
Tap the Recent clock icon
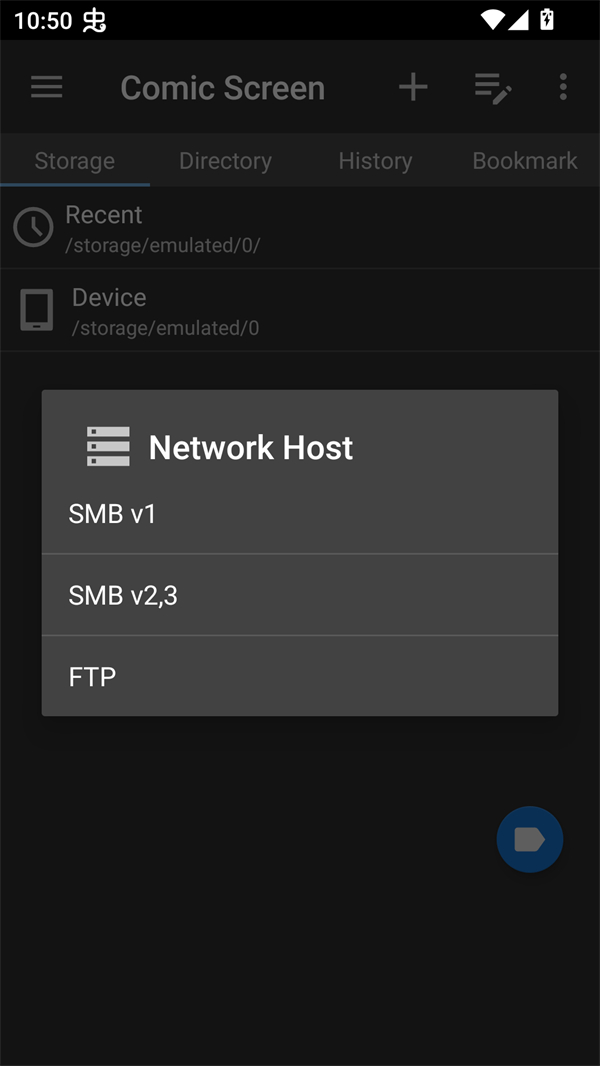pos(33,228)
